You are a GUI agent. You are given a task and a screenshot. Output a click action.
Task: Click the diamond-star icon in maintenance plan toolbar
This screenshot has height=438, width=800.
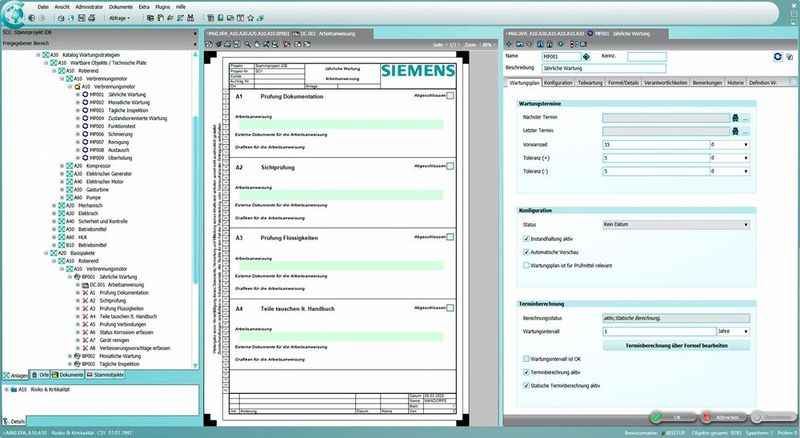(x=509, y=44)
